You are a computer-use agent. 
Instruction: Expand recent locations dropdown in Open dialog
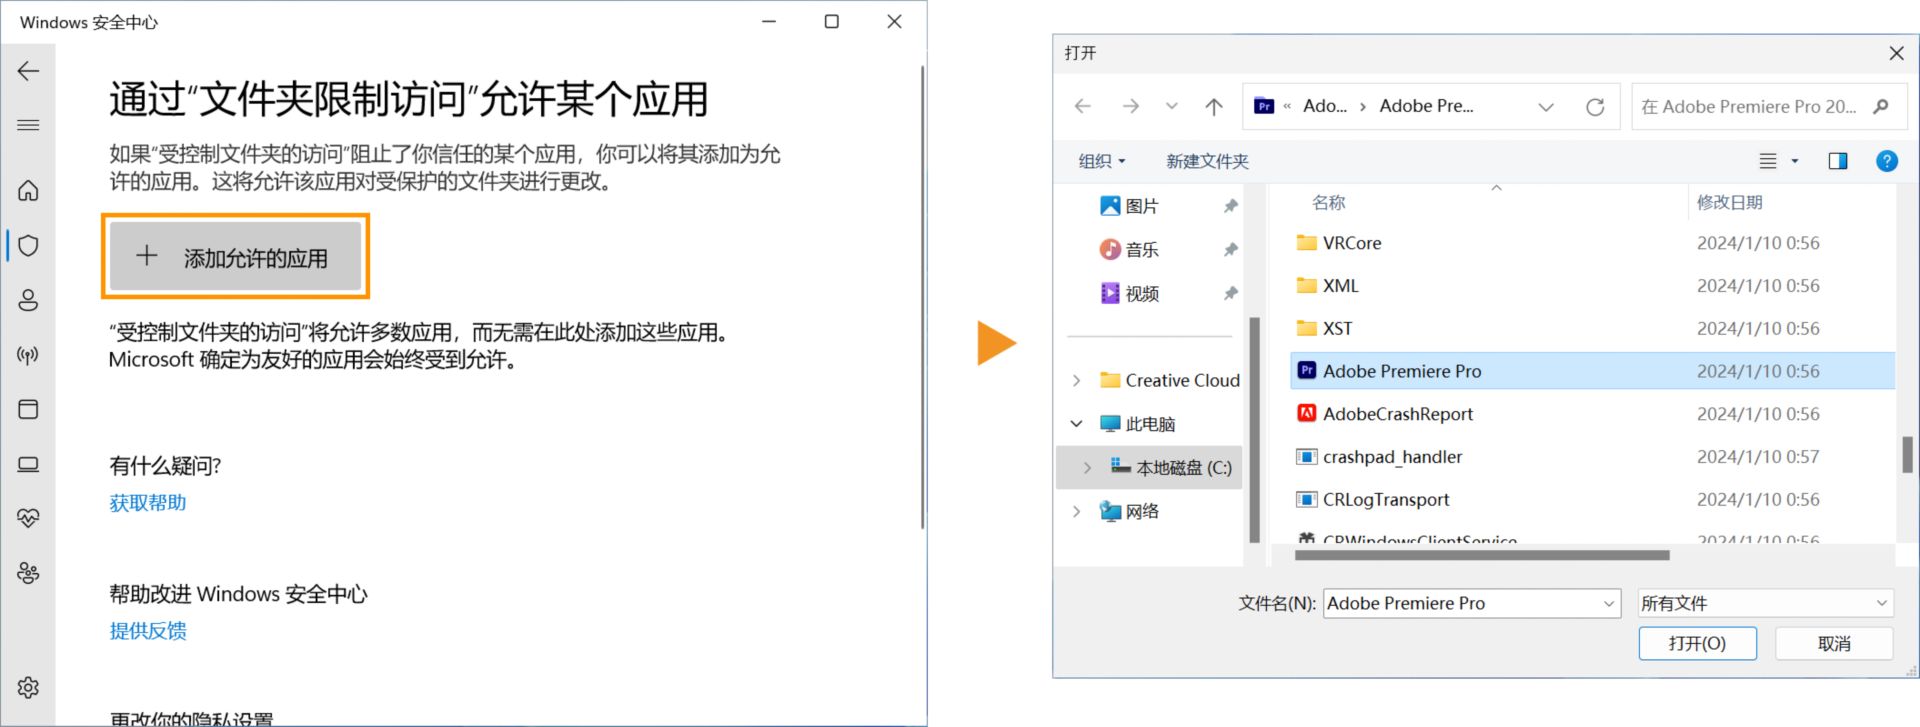1171,106
